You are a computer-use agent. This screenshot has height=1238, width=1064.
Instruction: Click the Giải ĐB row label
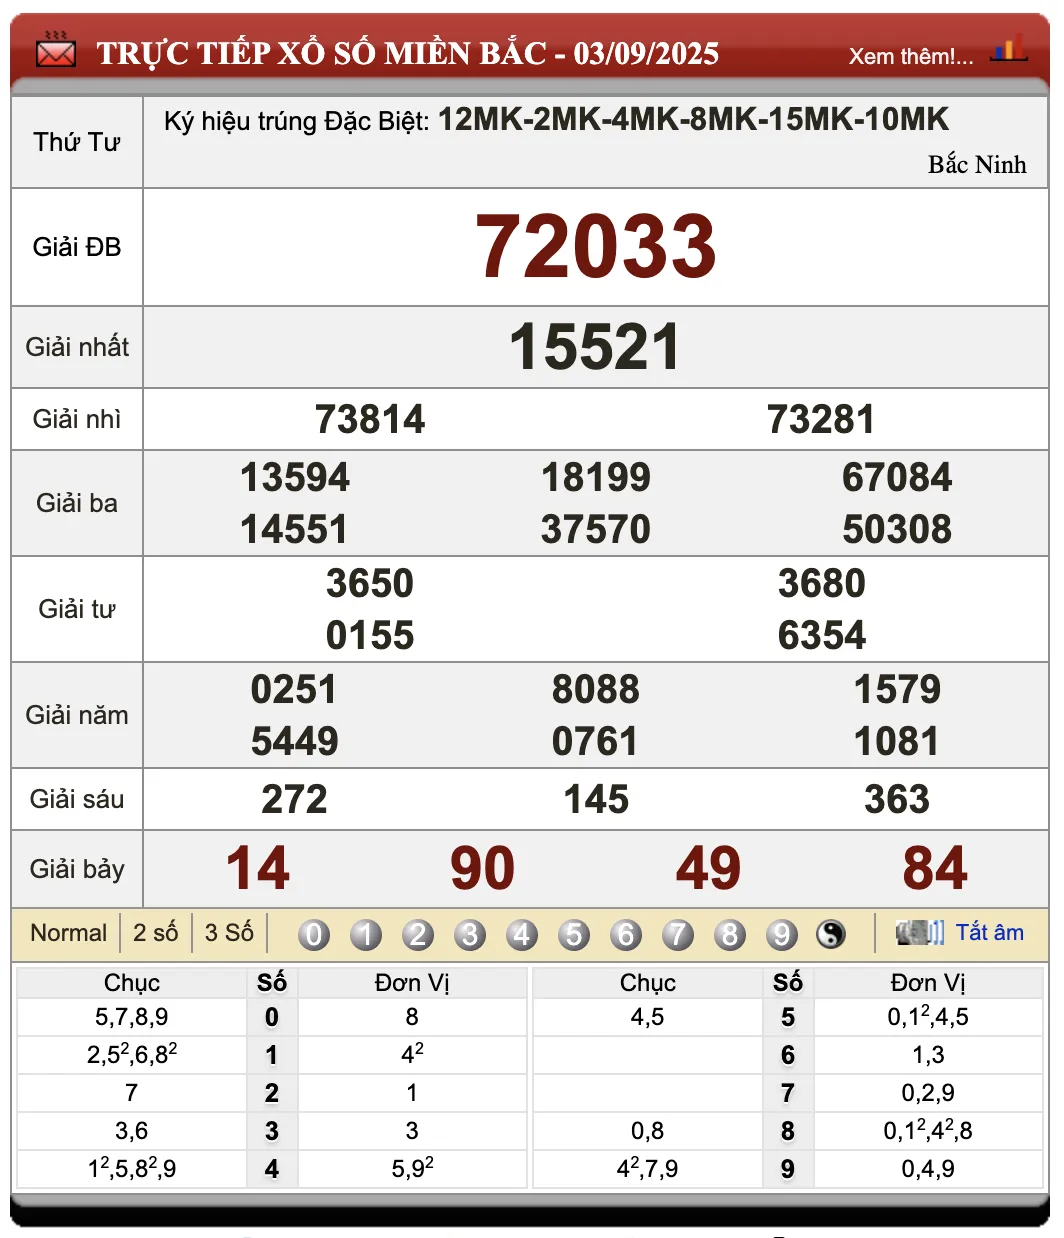(76, 247)
